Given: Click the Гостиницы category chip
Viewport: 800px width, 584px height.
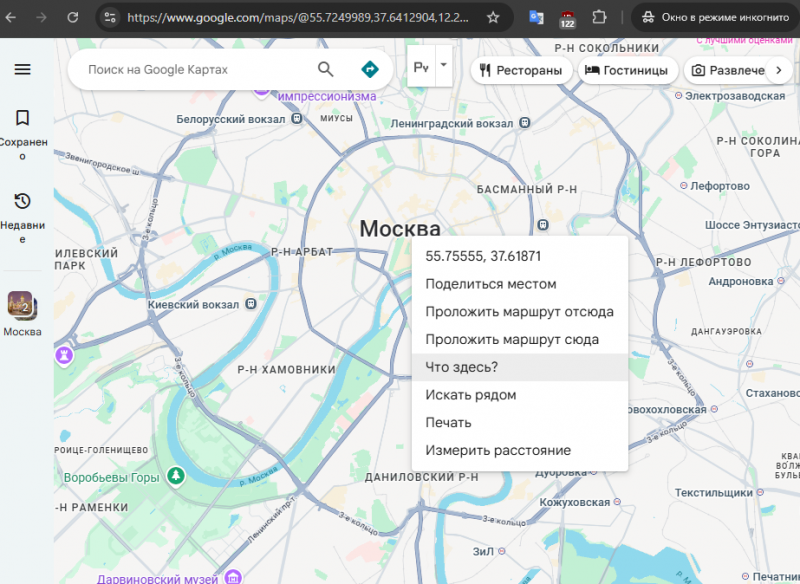Looking at the screenshot, I should [627, 70].
